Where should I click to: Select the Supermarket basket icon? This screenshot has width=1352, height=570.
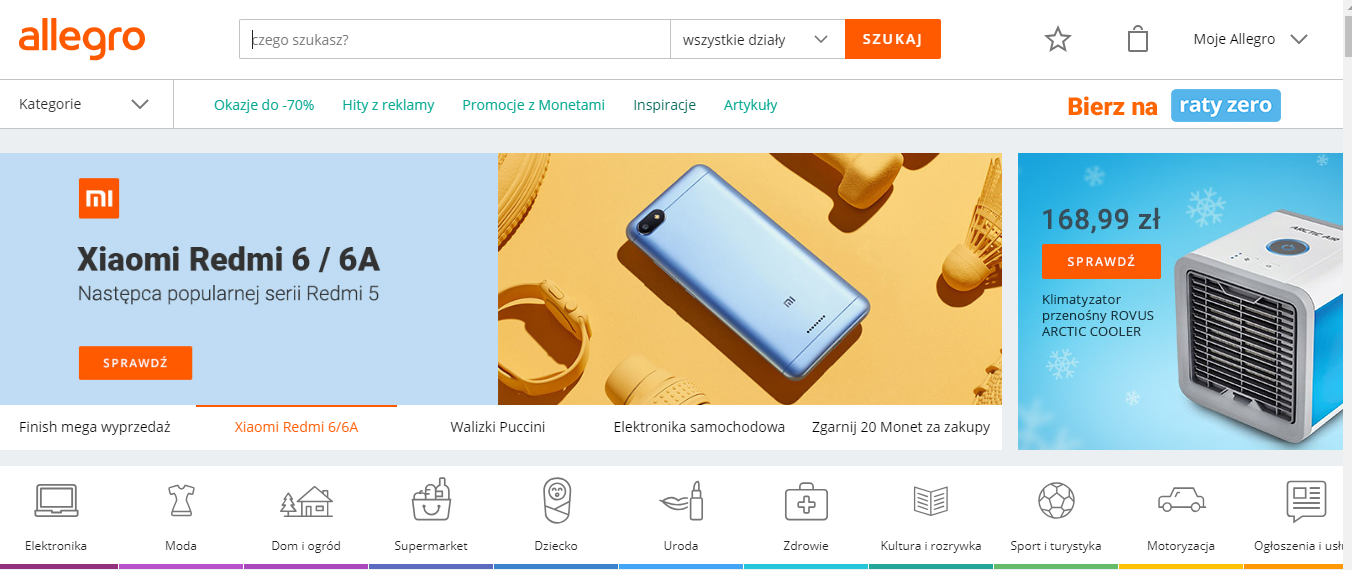tap(431, 500)
